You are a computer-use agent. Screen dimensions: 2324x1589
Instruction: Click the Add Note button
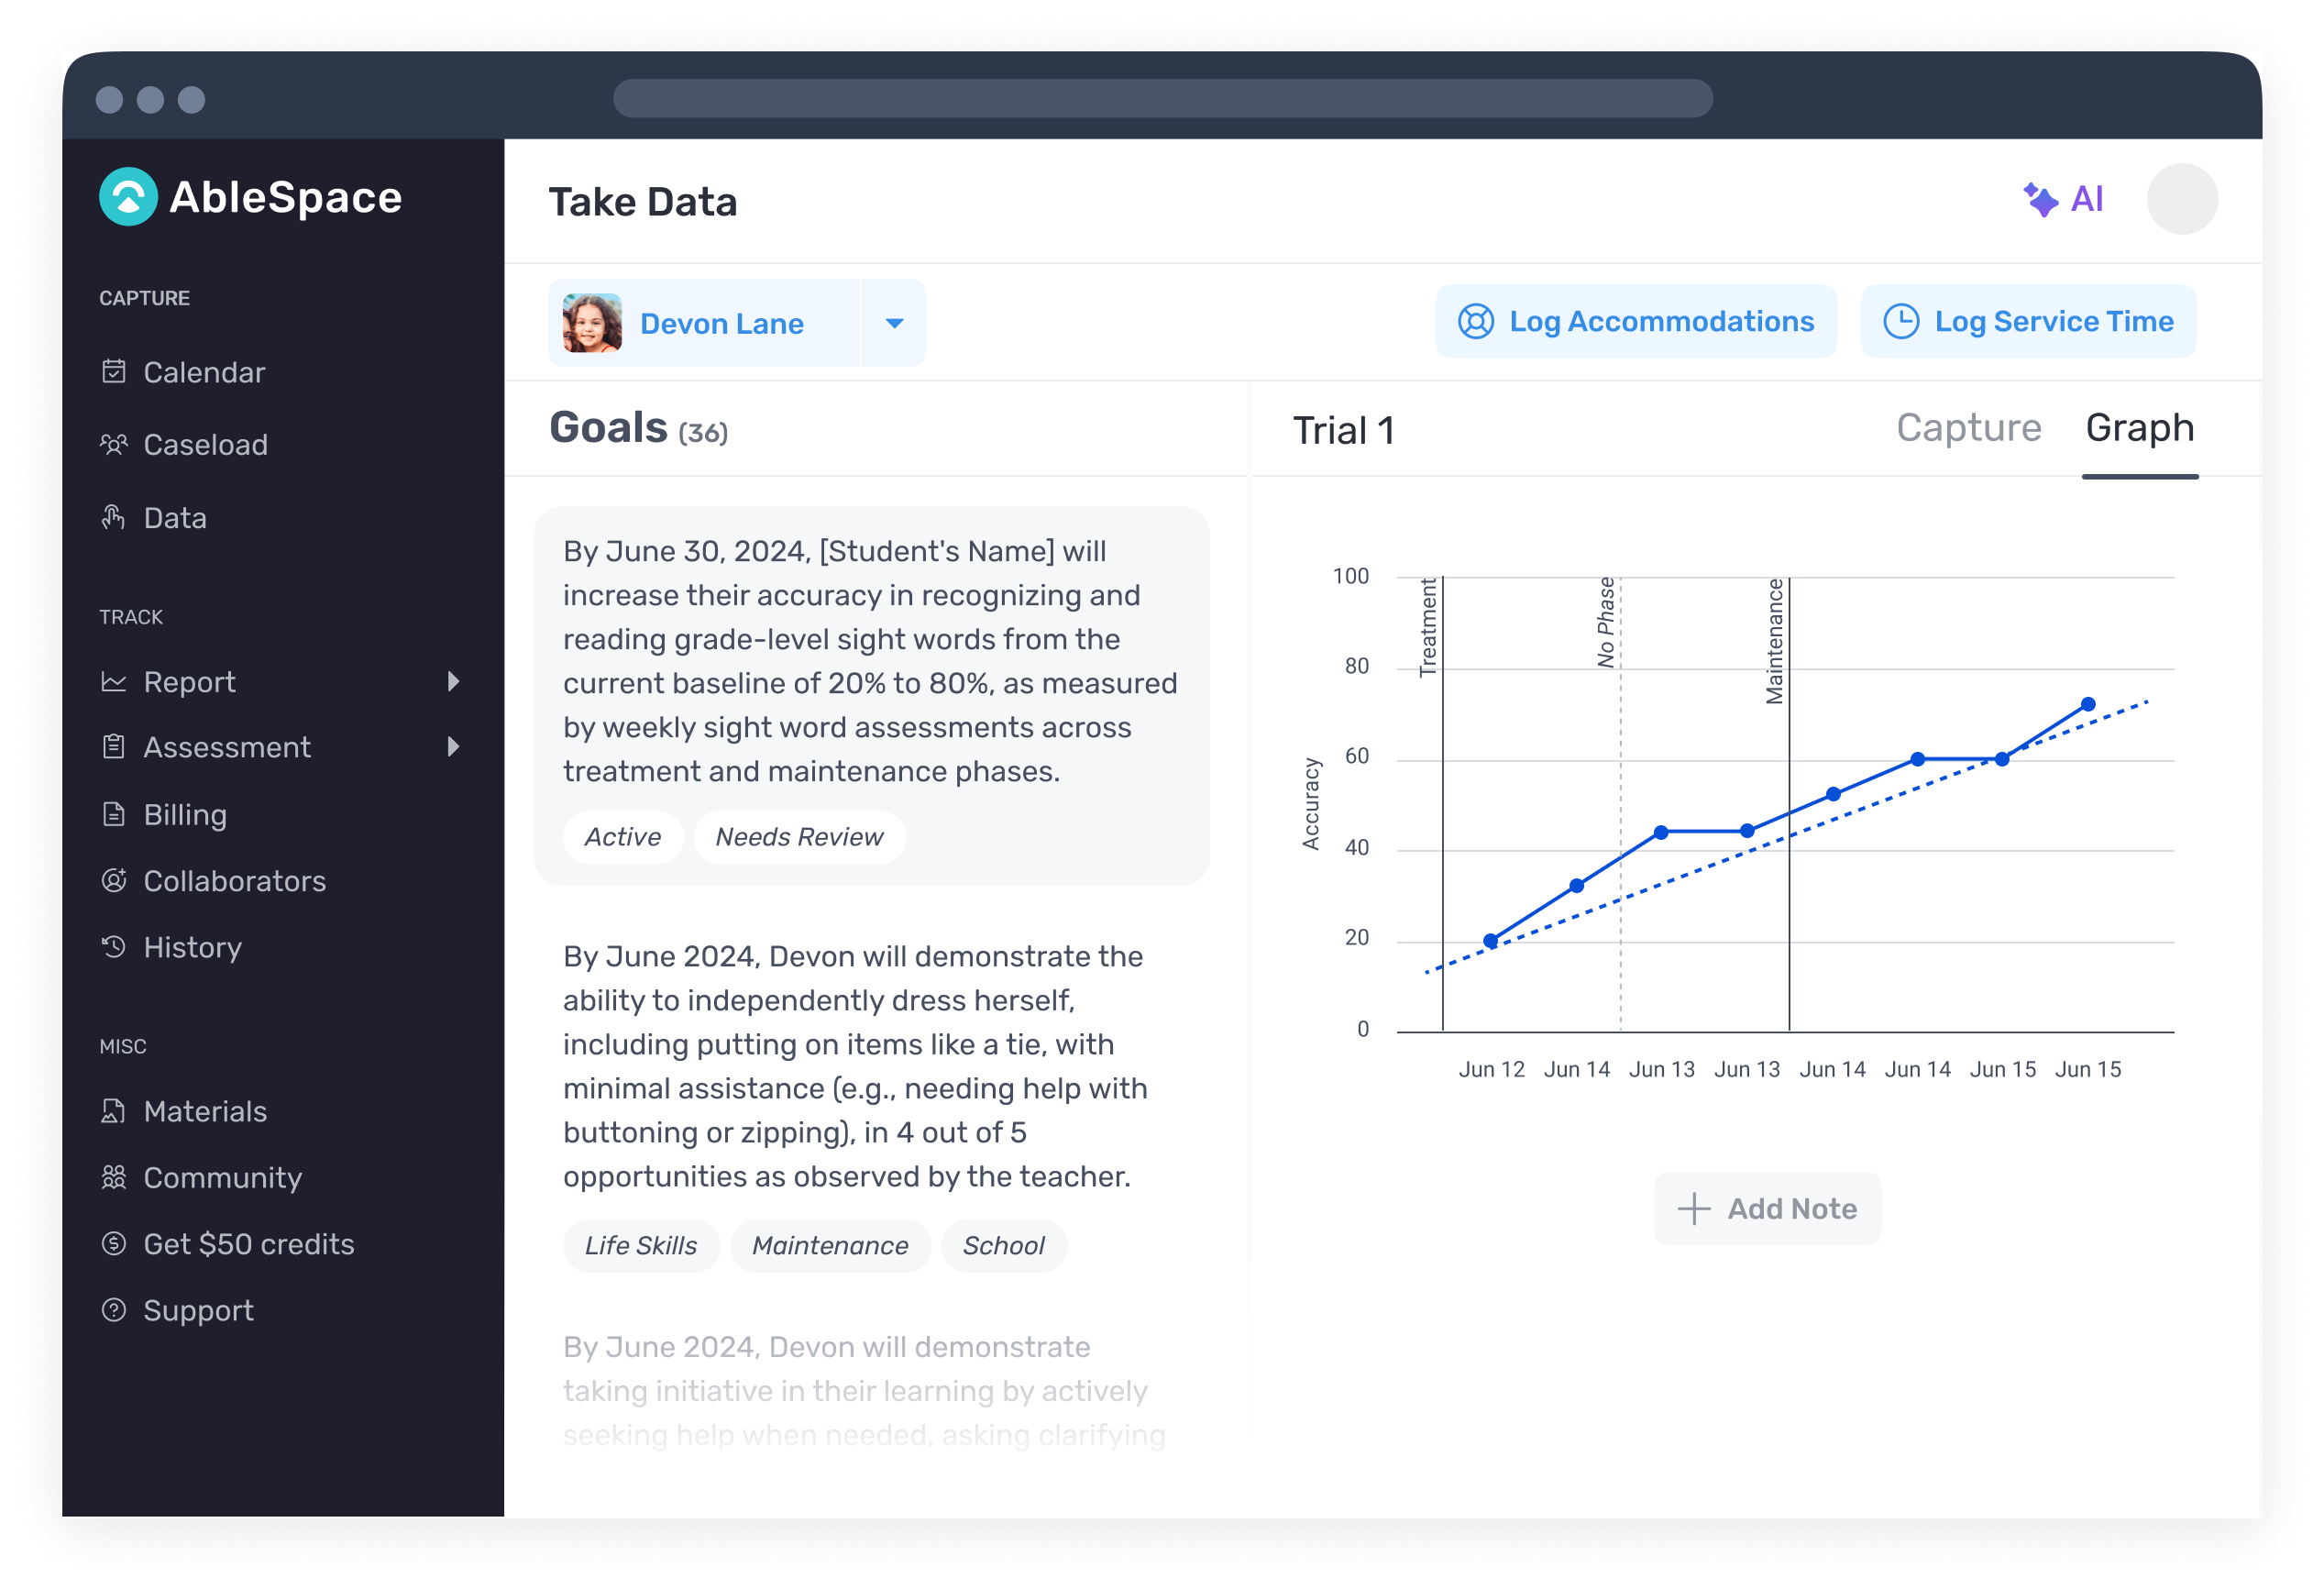(1766, 1209)
